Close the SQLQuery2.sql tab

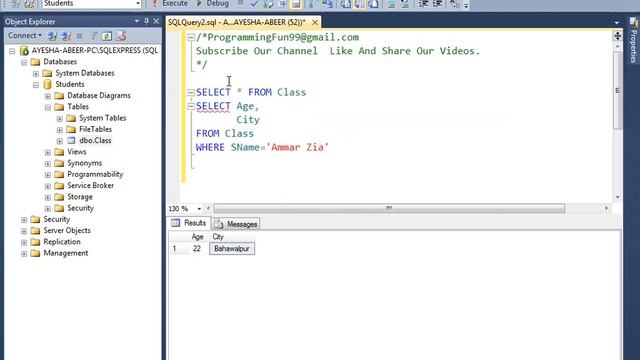pyautogui.click(x=315, y=22)
